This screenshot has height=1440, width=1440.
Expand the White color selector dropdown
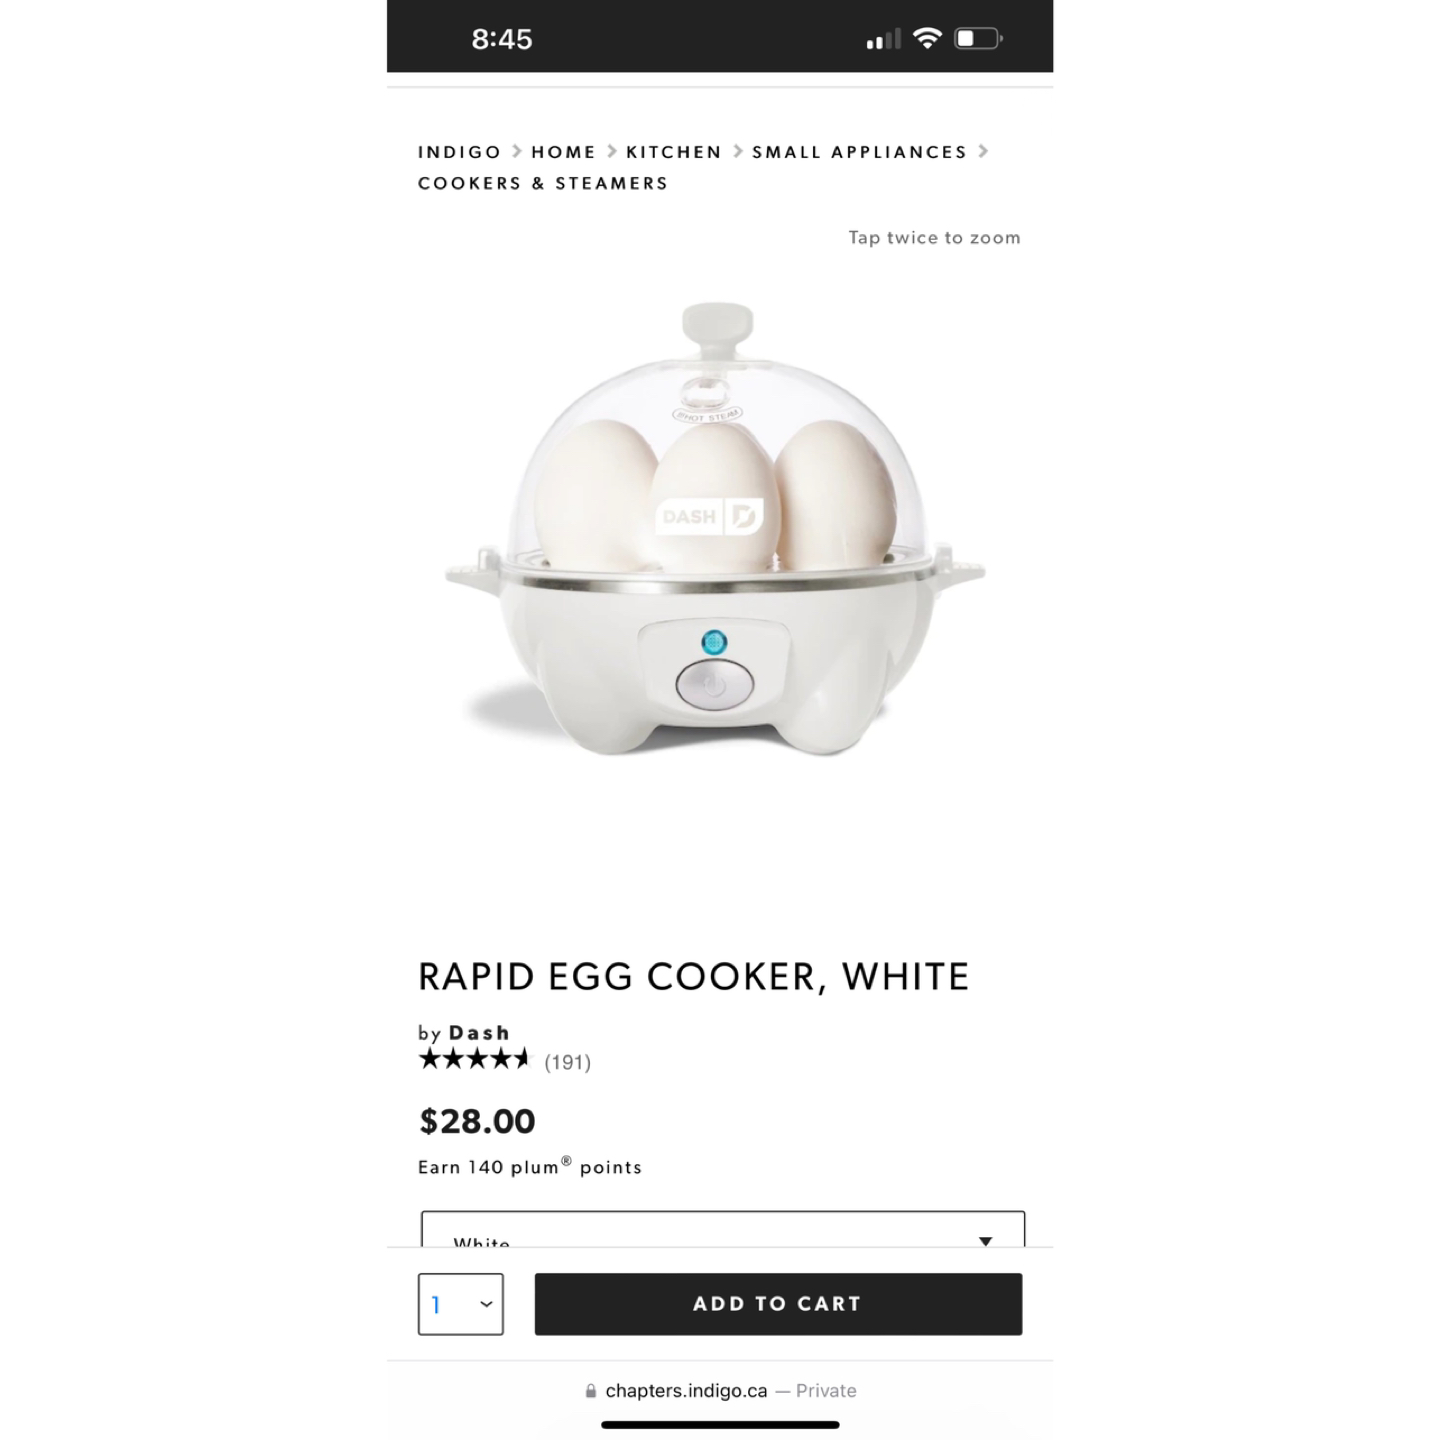(723, 1230)
